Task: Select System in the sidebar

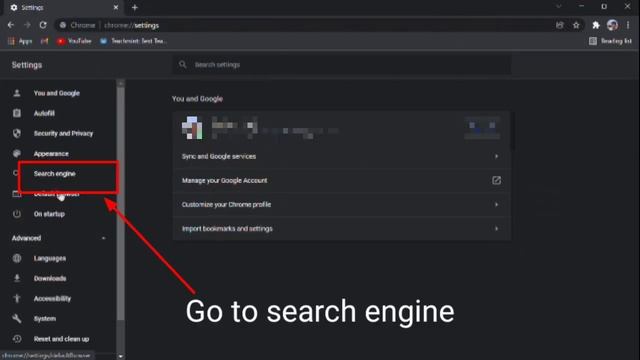Action: pos(45,318)
